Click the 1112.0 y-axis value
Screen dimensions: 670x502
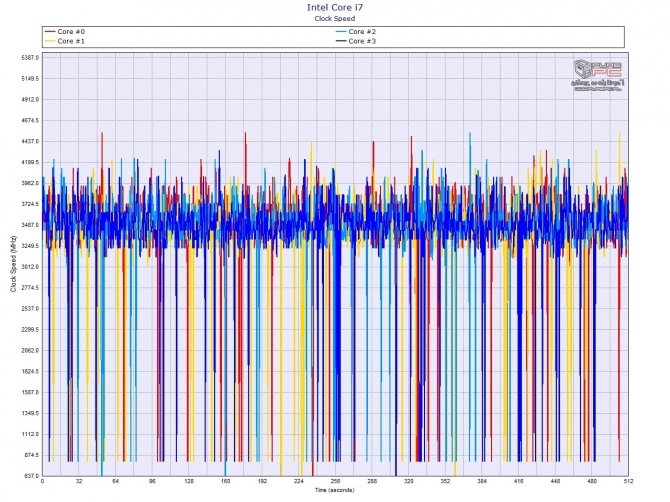pyautogui.click(x=30, y=434)
